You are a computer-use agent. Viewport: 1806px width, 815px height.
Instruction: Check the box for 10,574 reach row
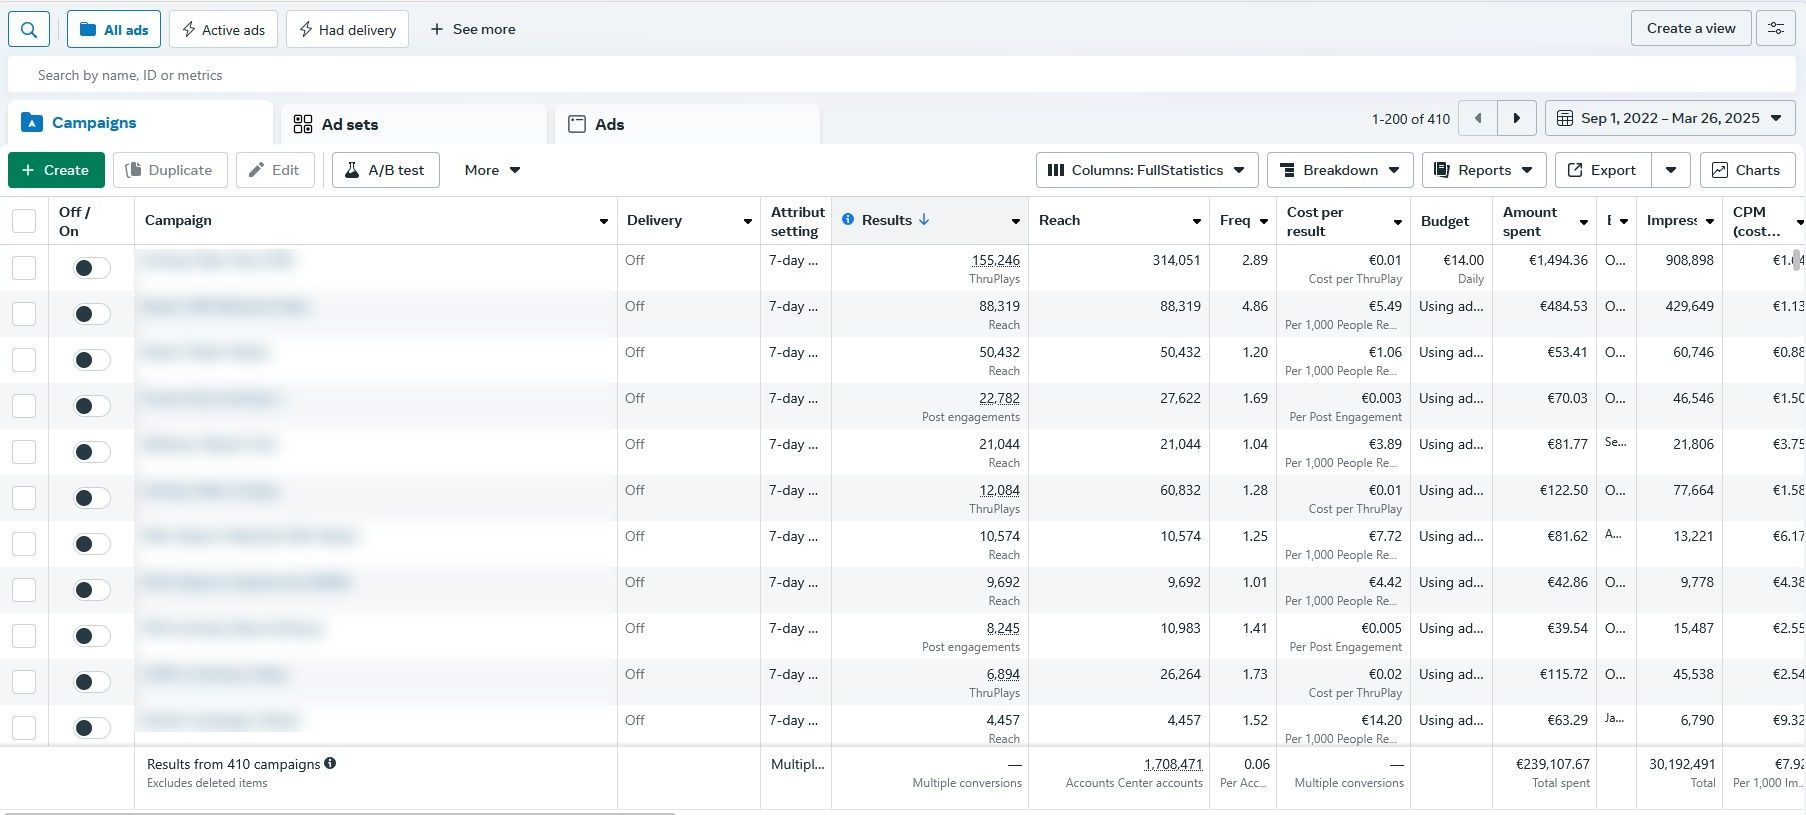pos(24,544)
